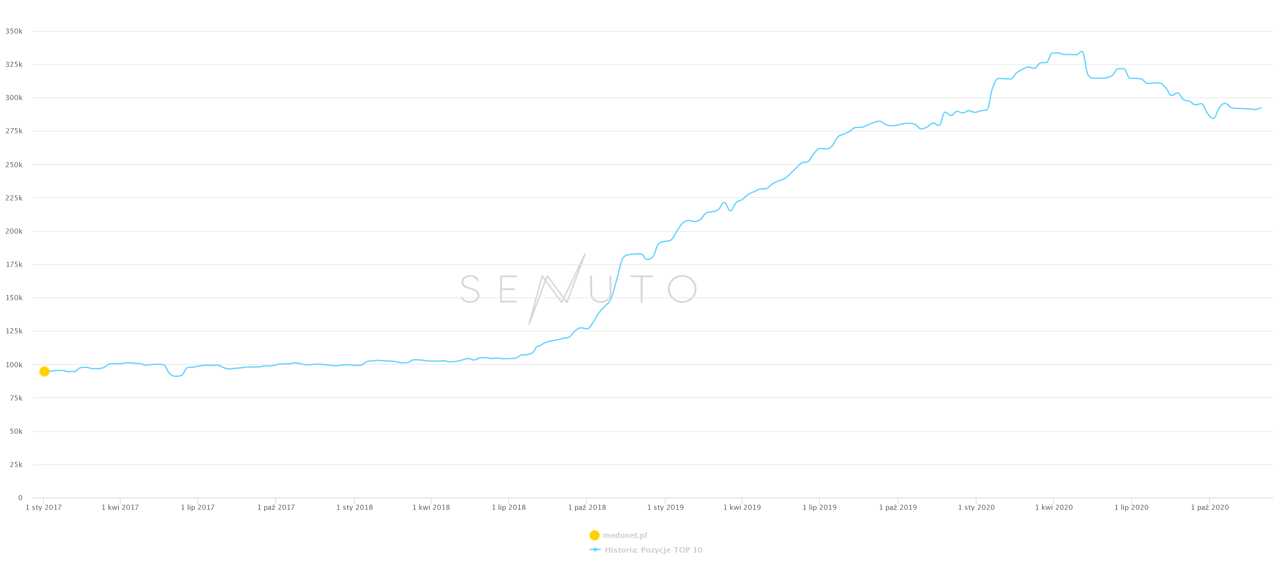Click the '1 lip 2019' x-axis label

pyautogui.click(x=820, y=507)
